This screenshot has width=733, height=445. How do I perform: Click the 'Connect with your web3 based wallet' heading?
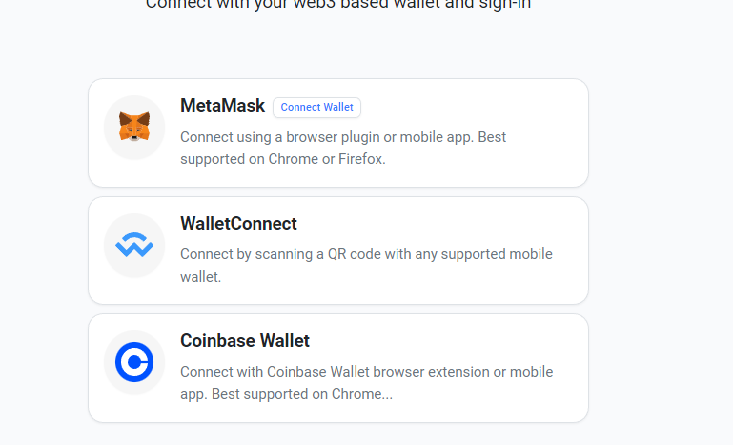pyautogui.click(x=338, y=5)
